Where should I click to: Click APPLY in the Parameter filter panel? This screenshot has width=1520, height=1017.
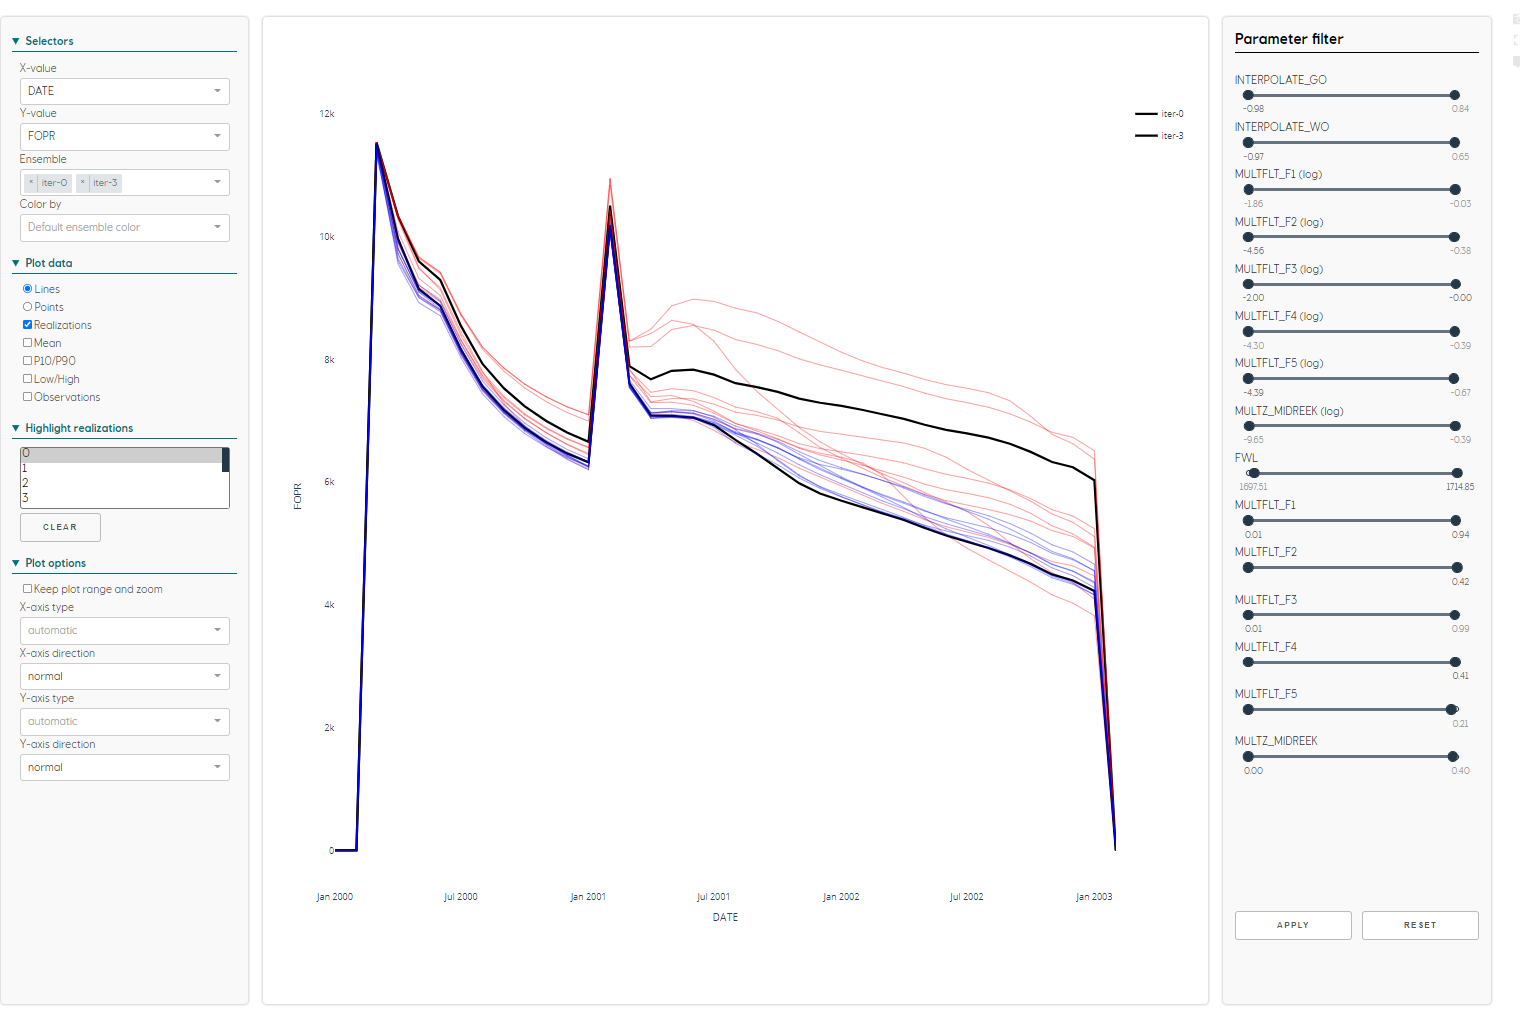coord(1292,925)
